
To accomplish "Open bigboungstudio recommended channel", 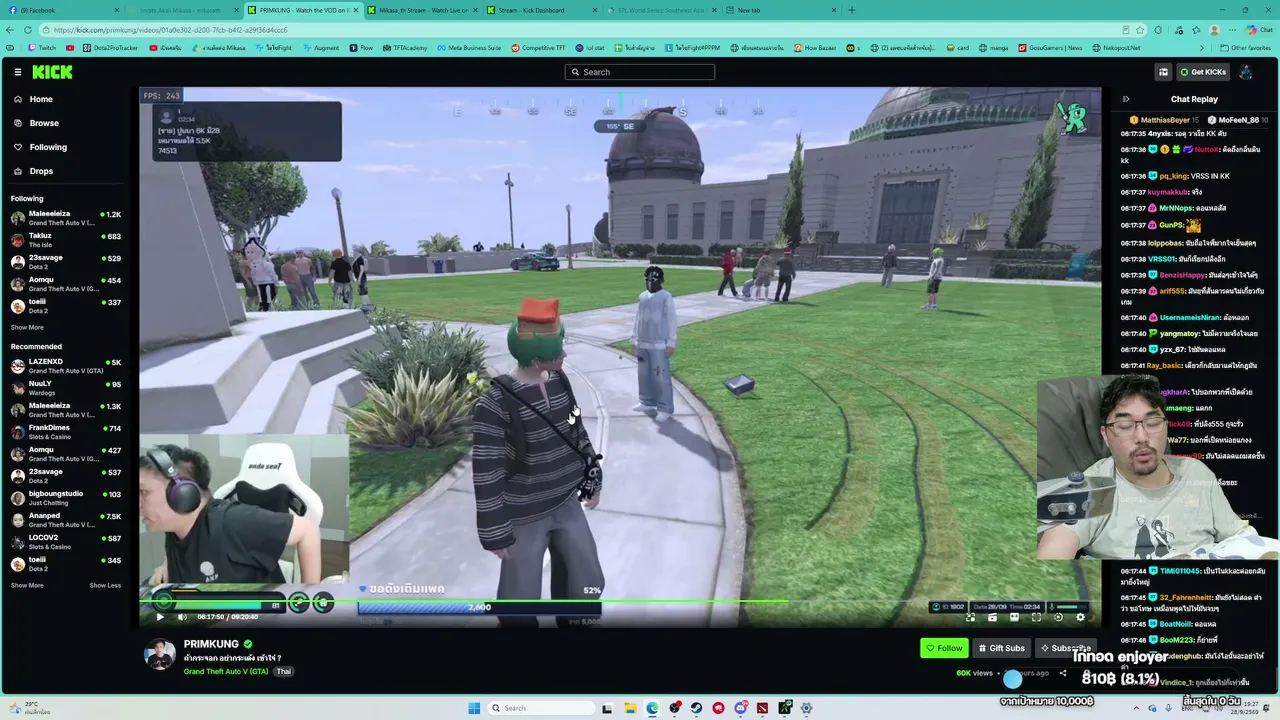I will click(x=65, y=498).
